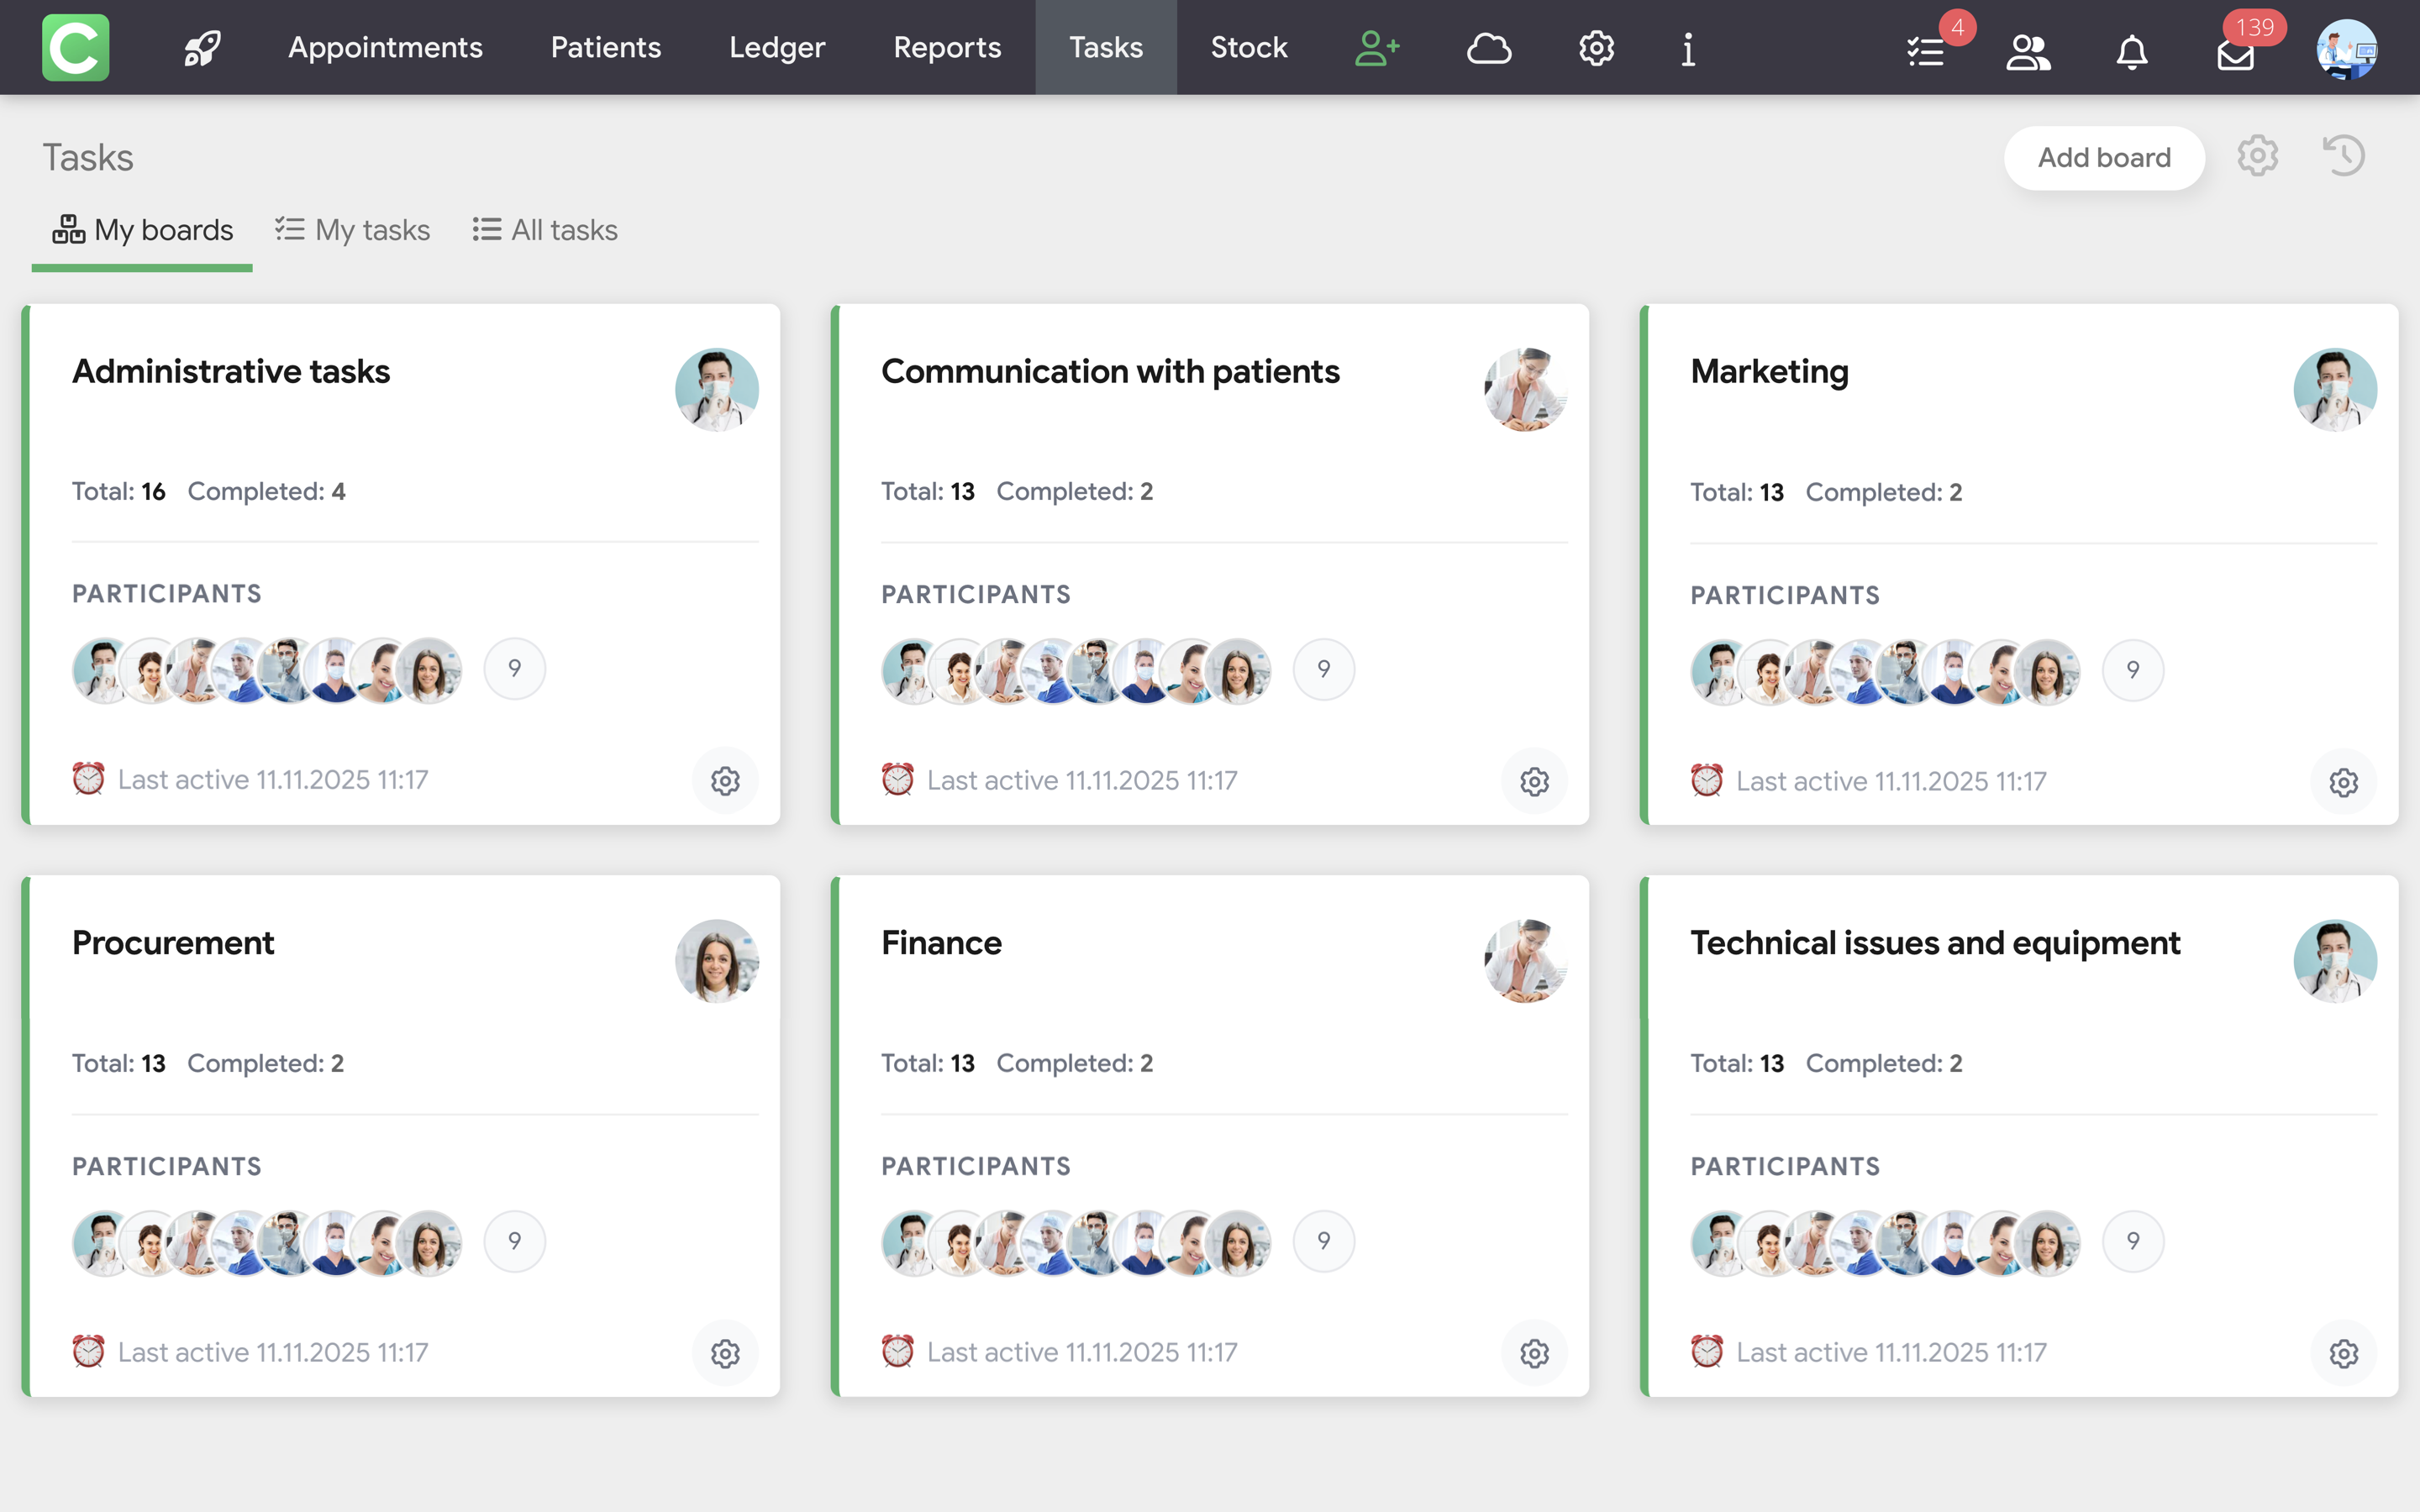The width and height of the screenshot is (2420, 1512).
Task: Open the mail inbox with 139 badge
Action: point(2234,53)
